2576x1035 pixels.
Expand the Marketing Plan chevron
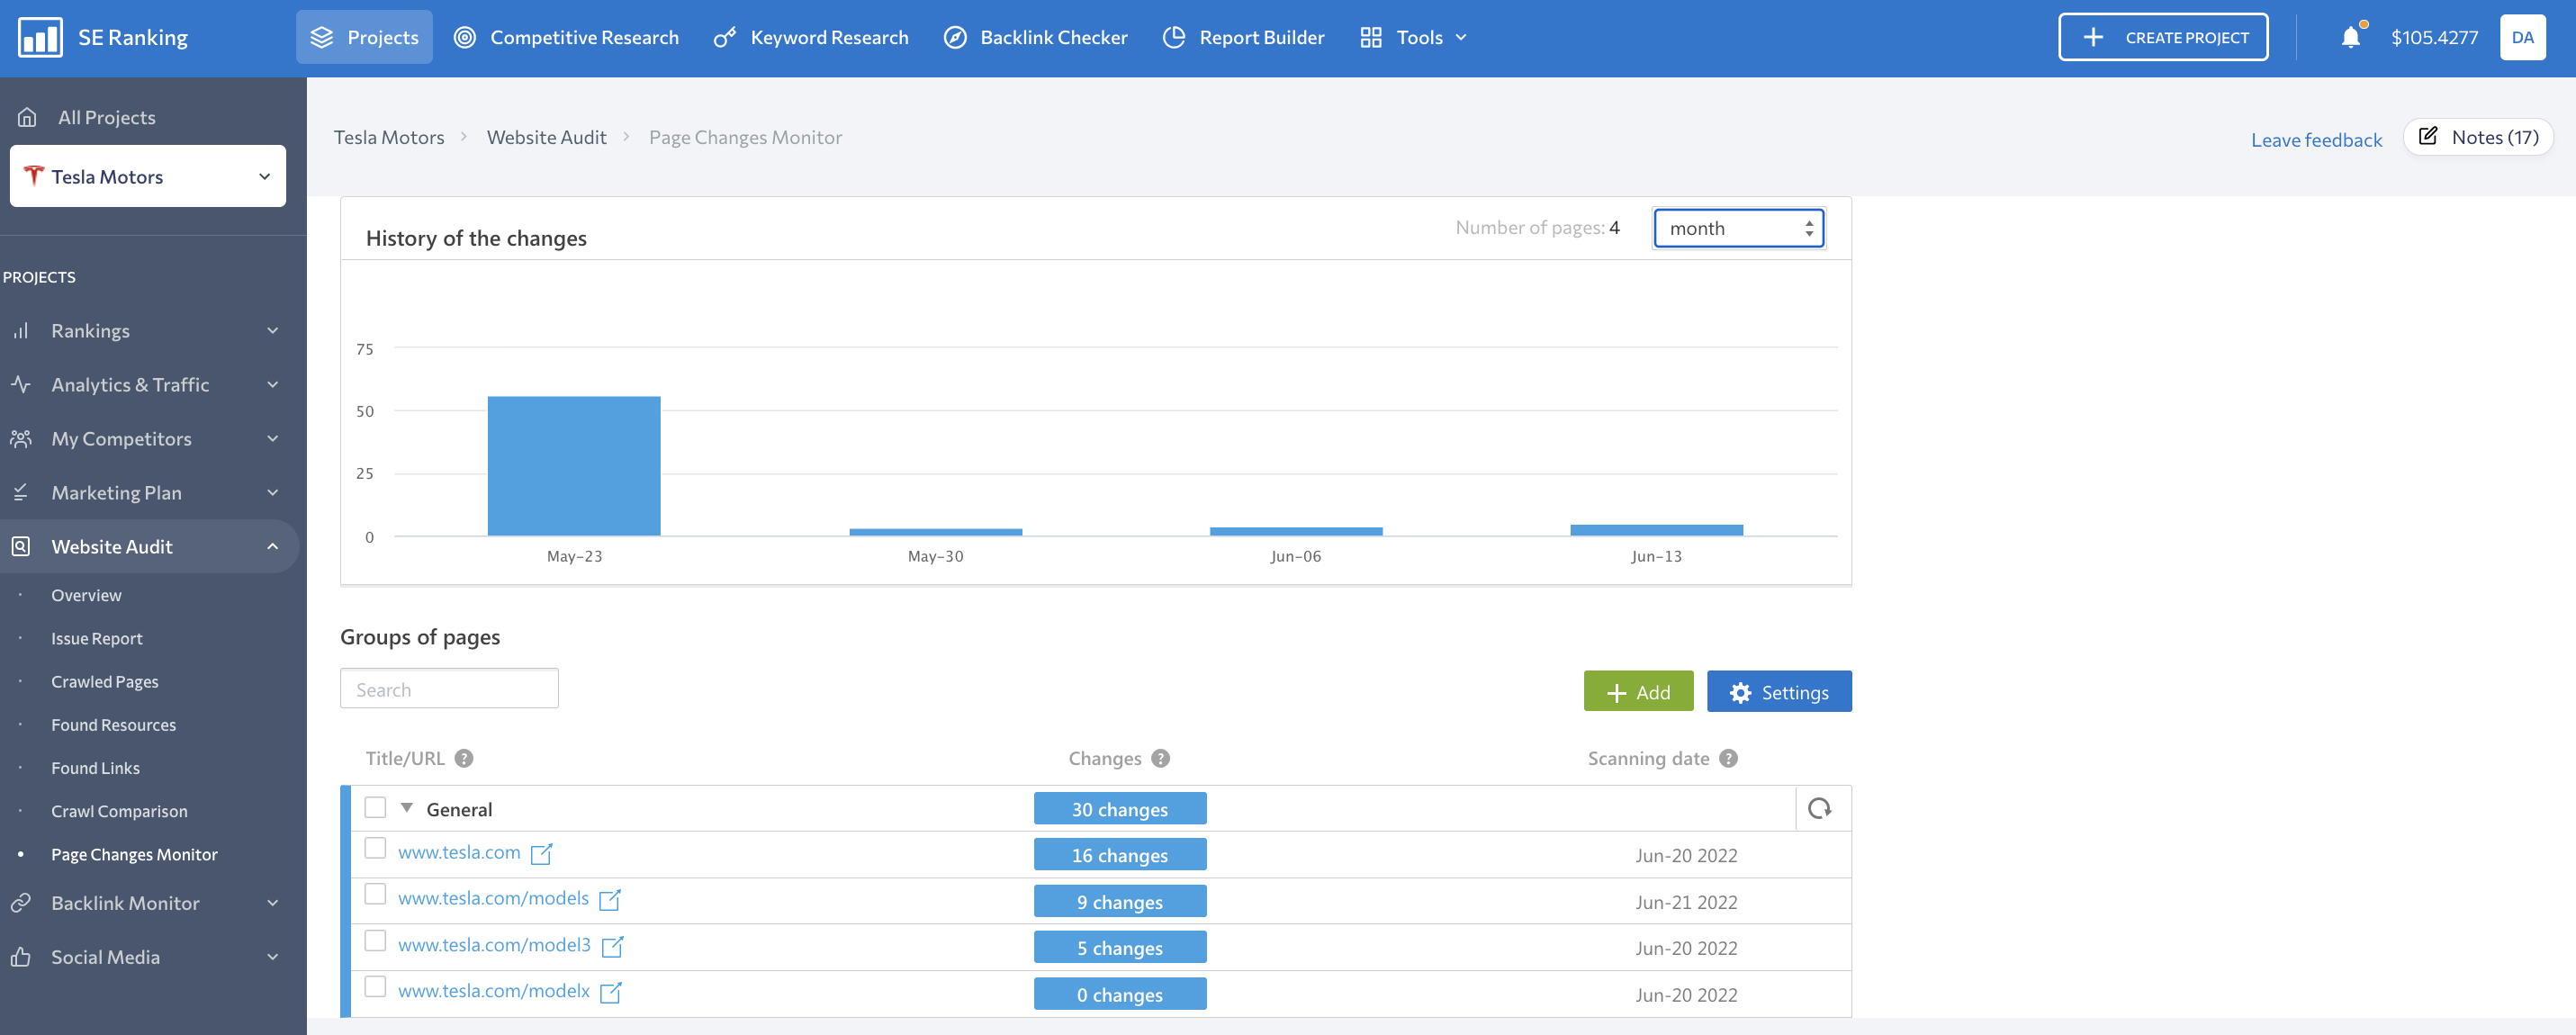[272, 492]
